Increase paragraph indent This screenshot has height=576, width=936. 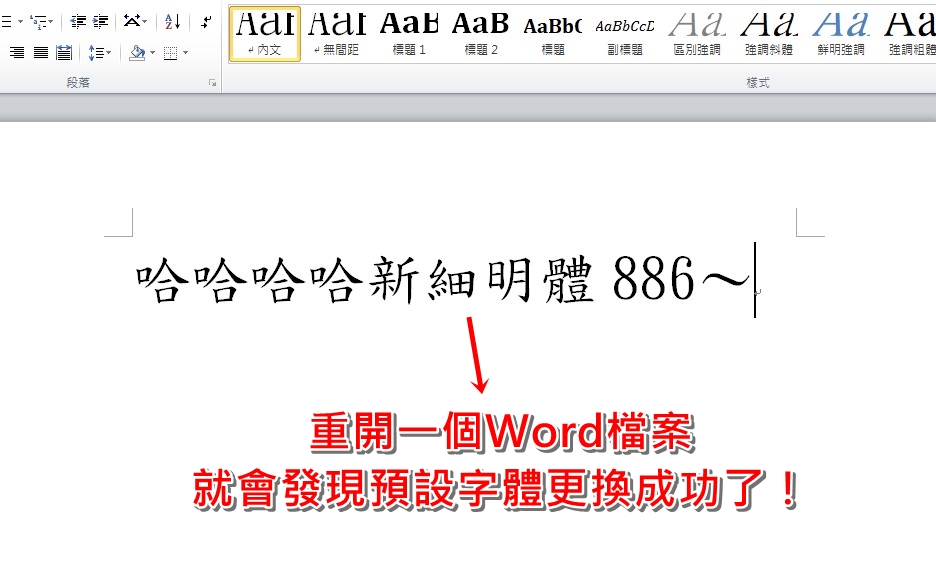point(100,22)
